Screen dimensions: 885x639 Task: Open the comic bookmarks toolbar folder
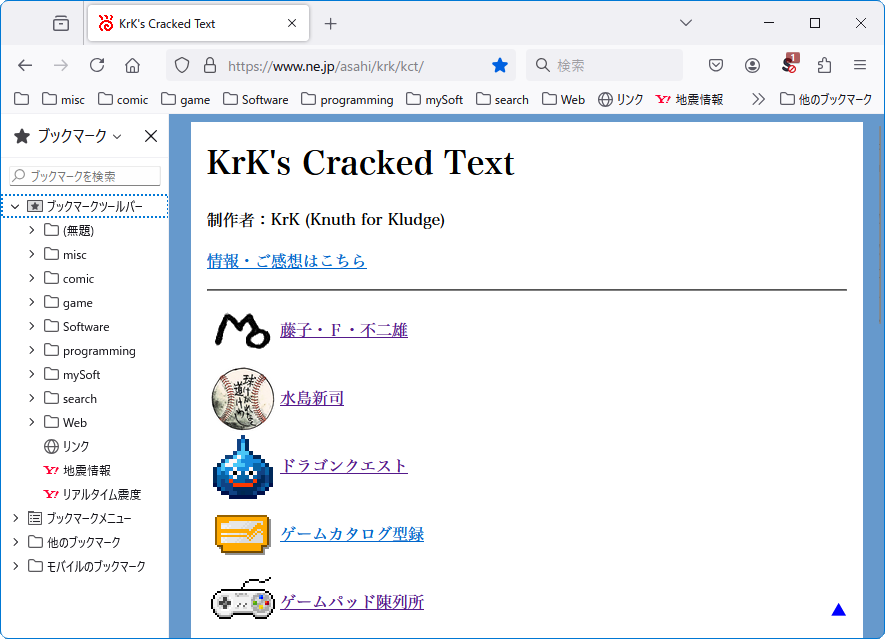point(122,99)
